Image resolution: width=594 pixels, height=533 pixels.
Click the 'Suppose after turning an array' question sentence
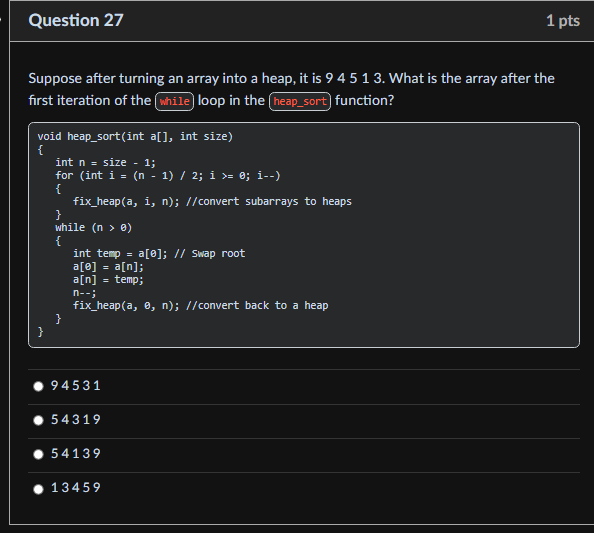pos(291,89)
